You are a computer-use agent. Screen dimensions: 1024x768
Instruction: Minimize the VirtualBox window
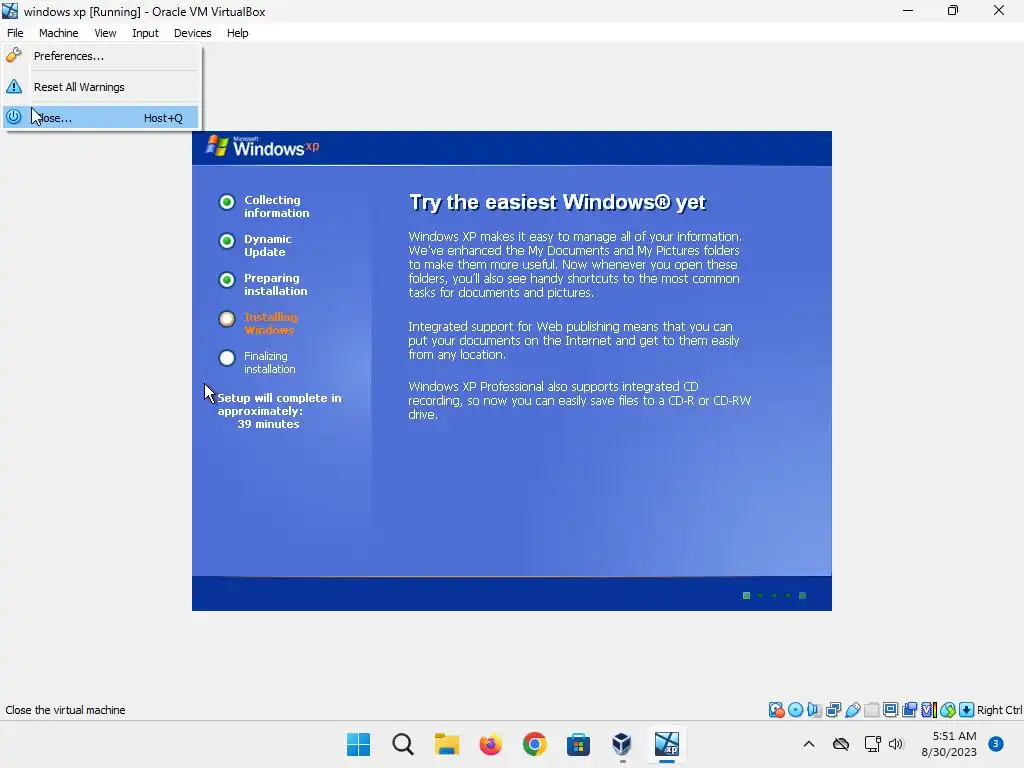(908, 10)
